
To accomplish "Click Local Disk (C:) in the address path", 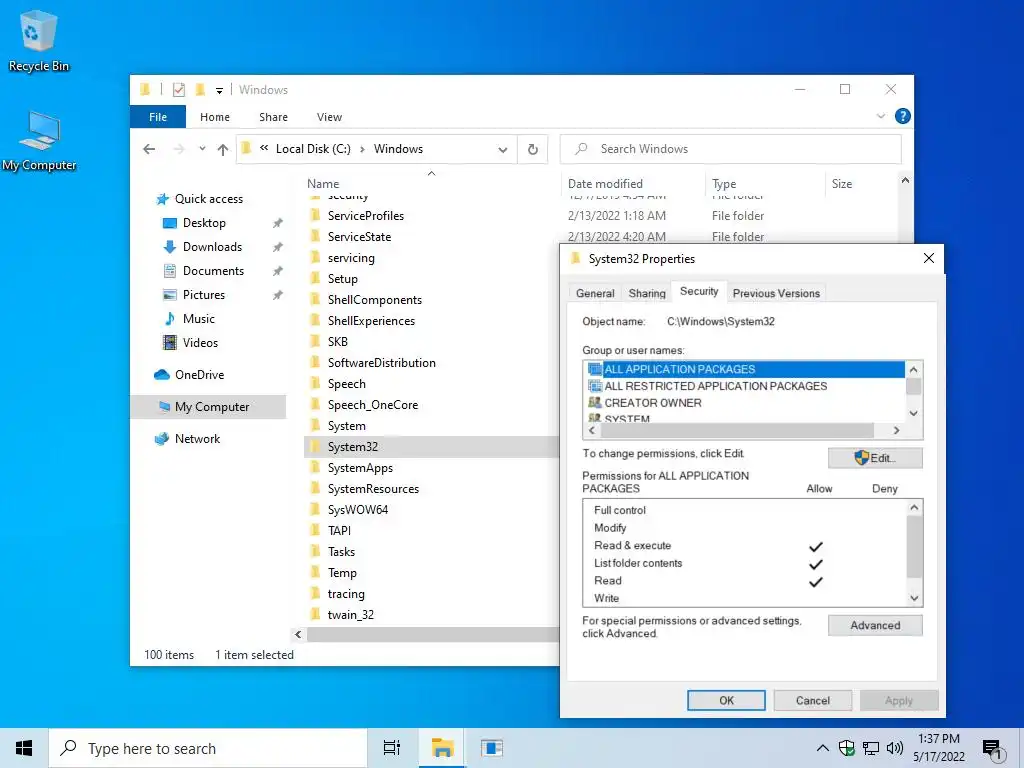I will 313,149.
